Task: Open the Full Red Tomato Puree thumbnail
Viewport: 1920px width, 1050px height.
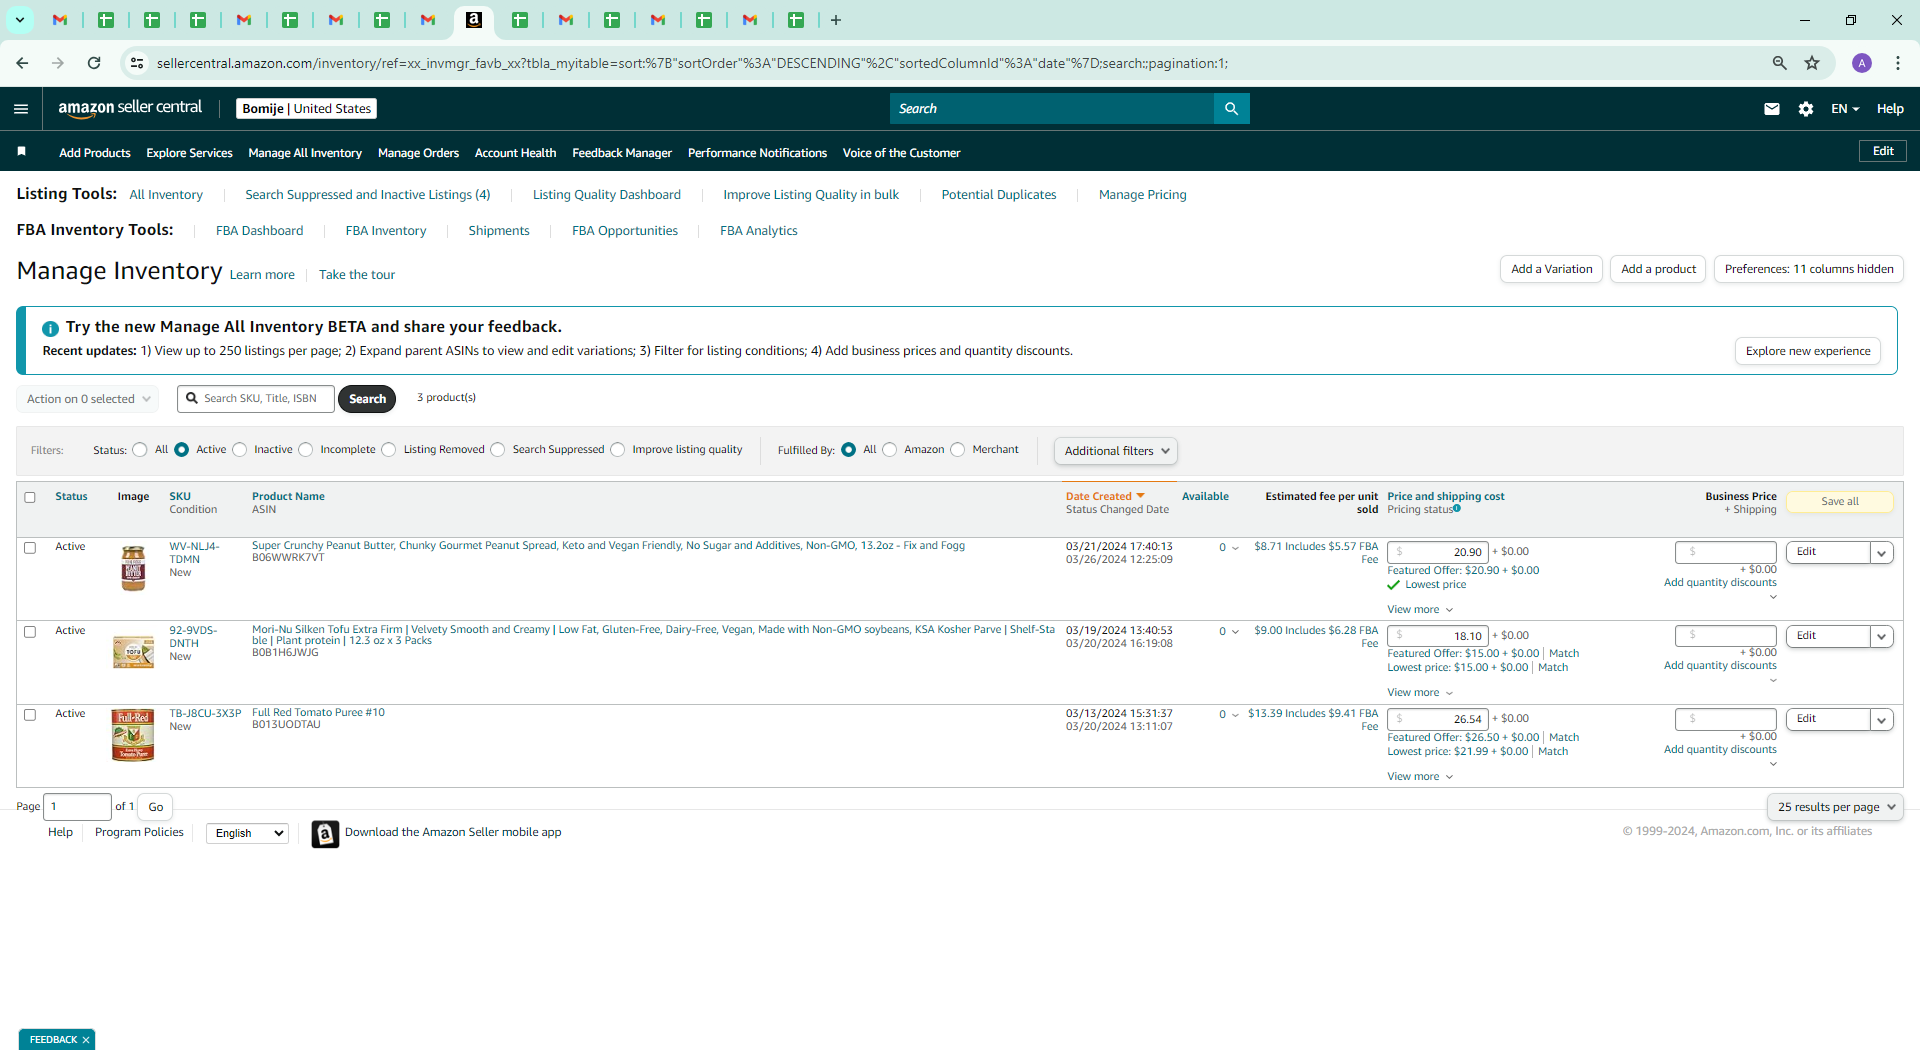Action: click(x=133, y=736)
